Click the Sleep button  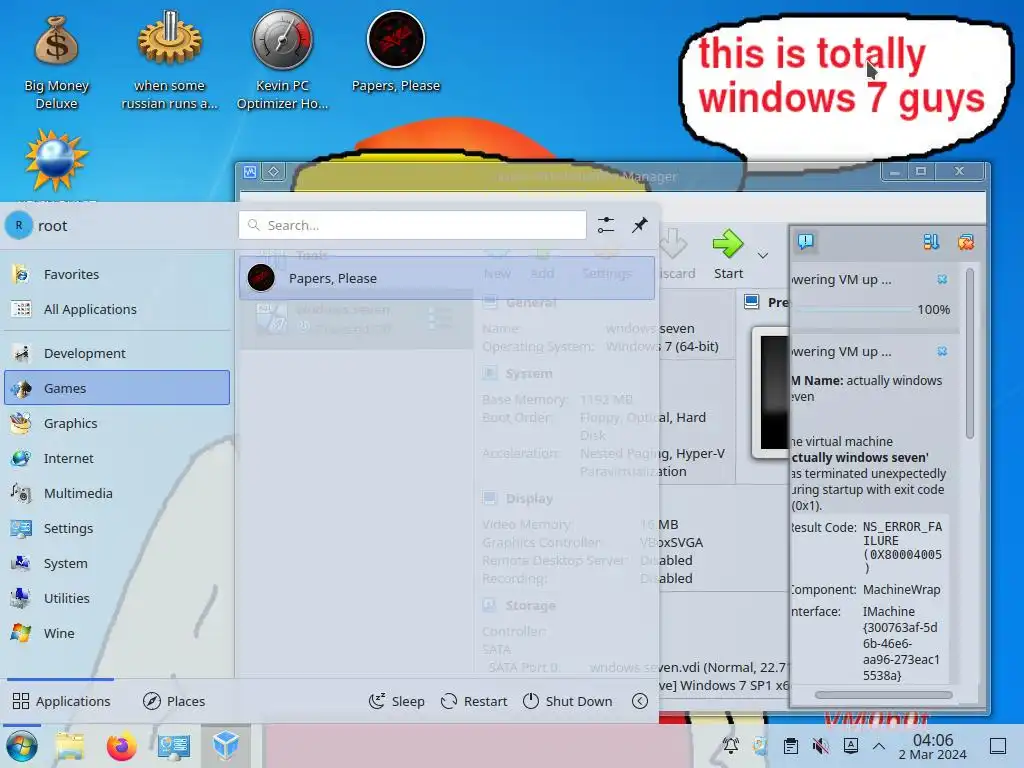click(396, 701)
